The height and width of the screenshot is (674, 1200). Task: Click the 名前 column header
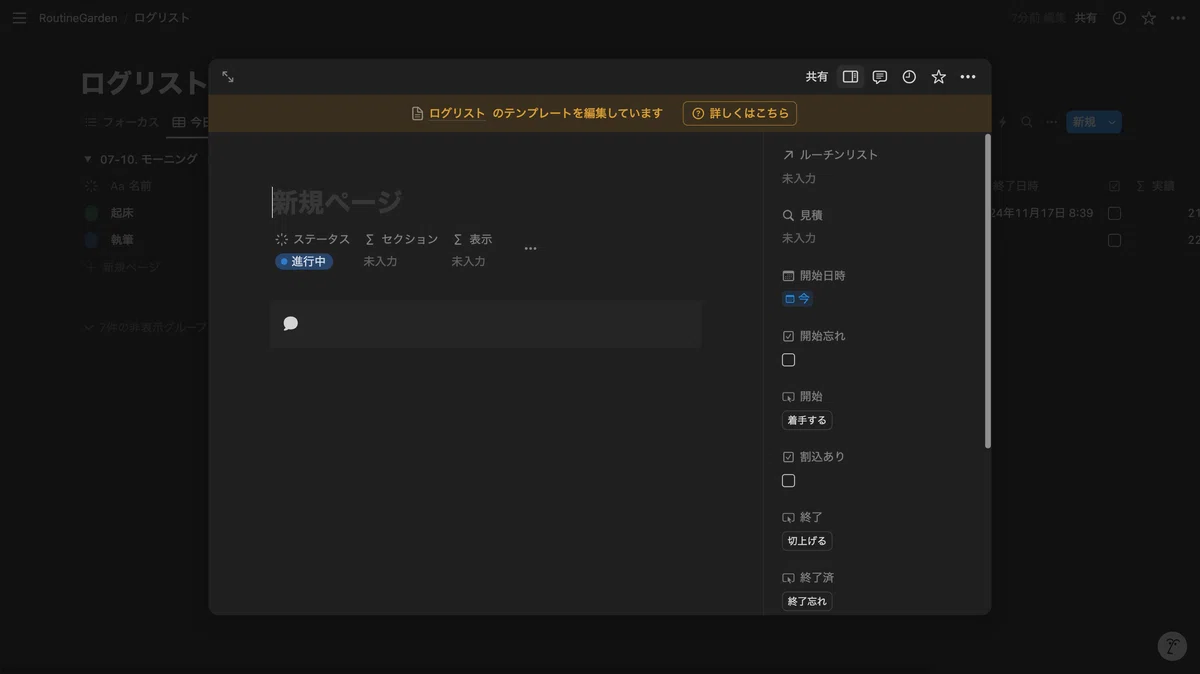tap(131, 186)
